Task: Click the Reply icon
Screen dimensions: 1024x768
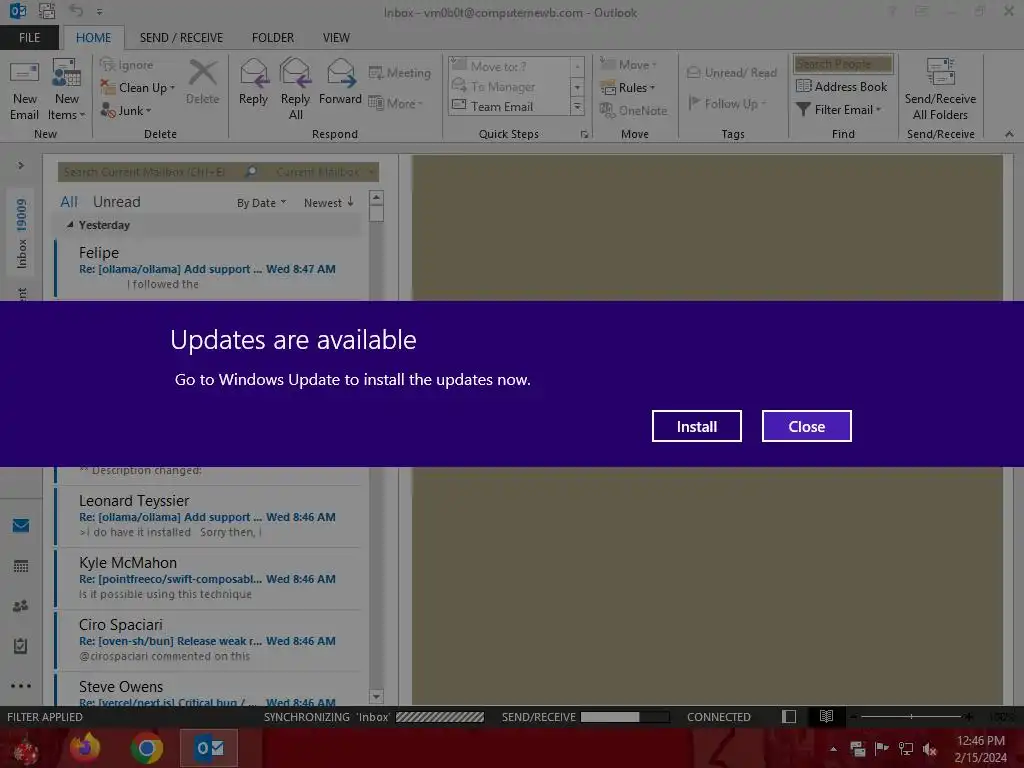Action: [x=253, y=72]
